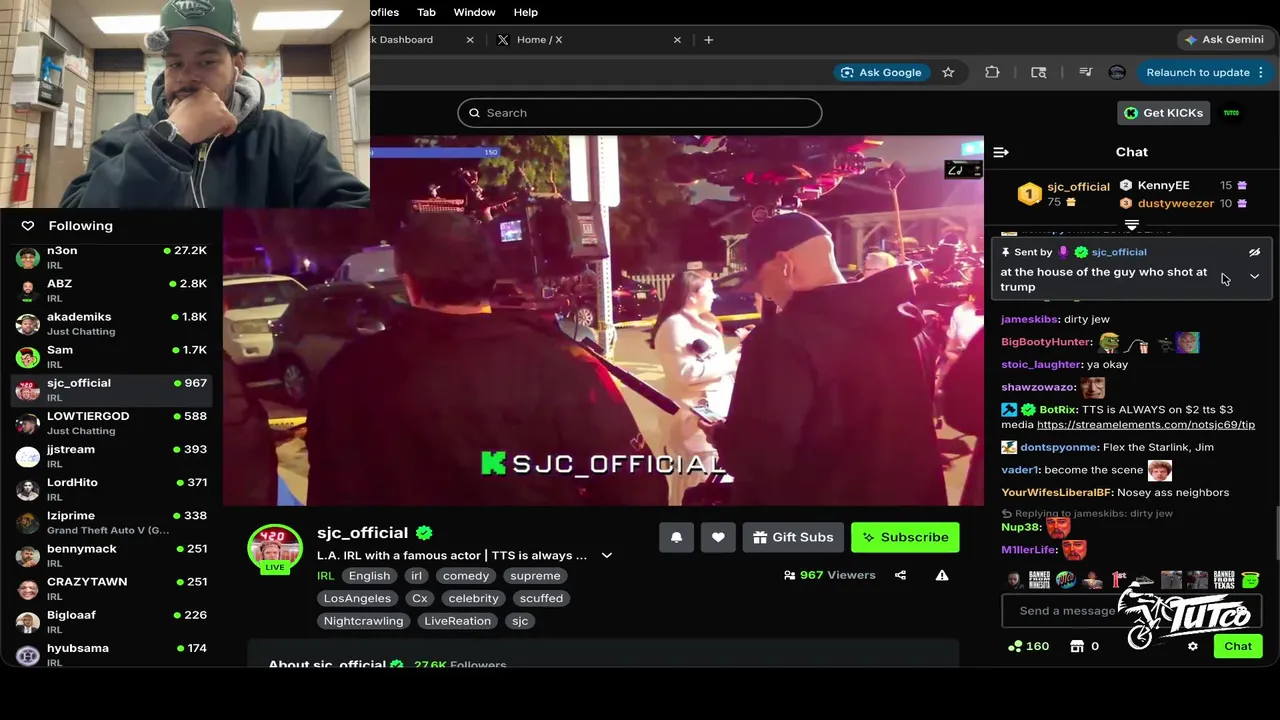This screenshot has width=1280, height=720.
Task: Open a new tab with plus button
Action: 708,40
